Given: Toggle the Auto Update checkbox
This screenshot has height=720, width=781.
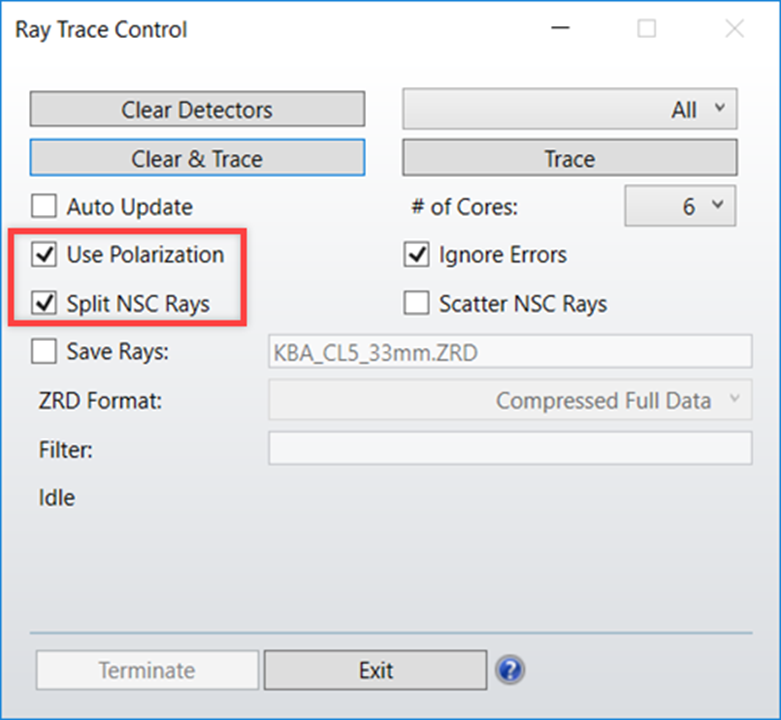Looking at the screenshot, I should tap(44, 208).
